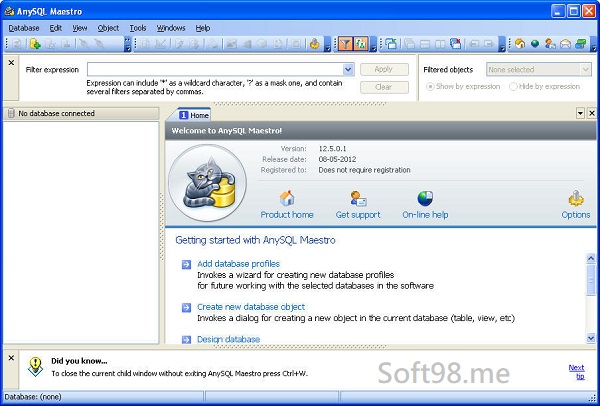Close the Did you know panel

[11, 358]
